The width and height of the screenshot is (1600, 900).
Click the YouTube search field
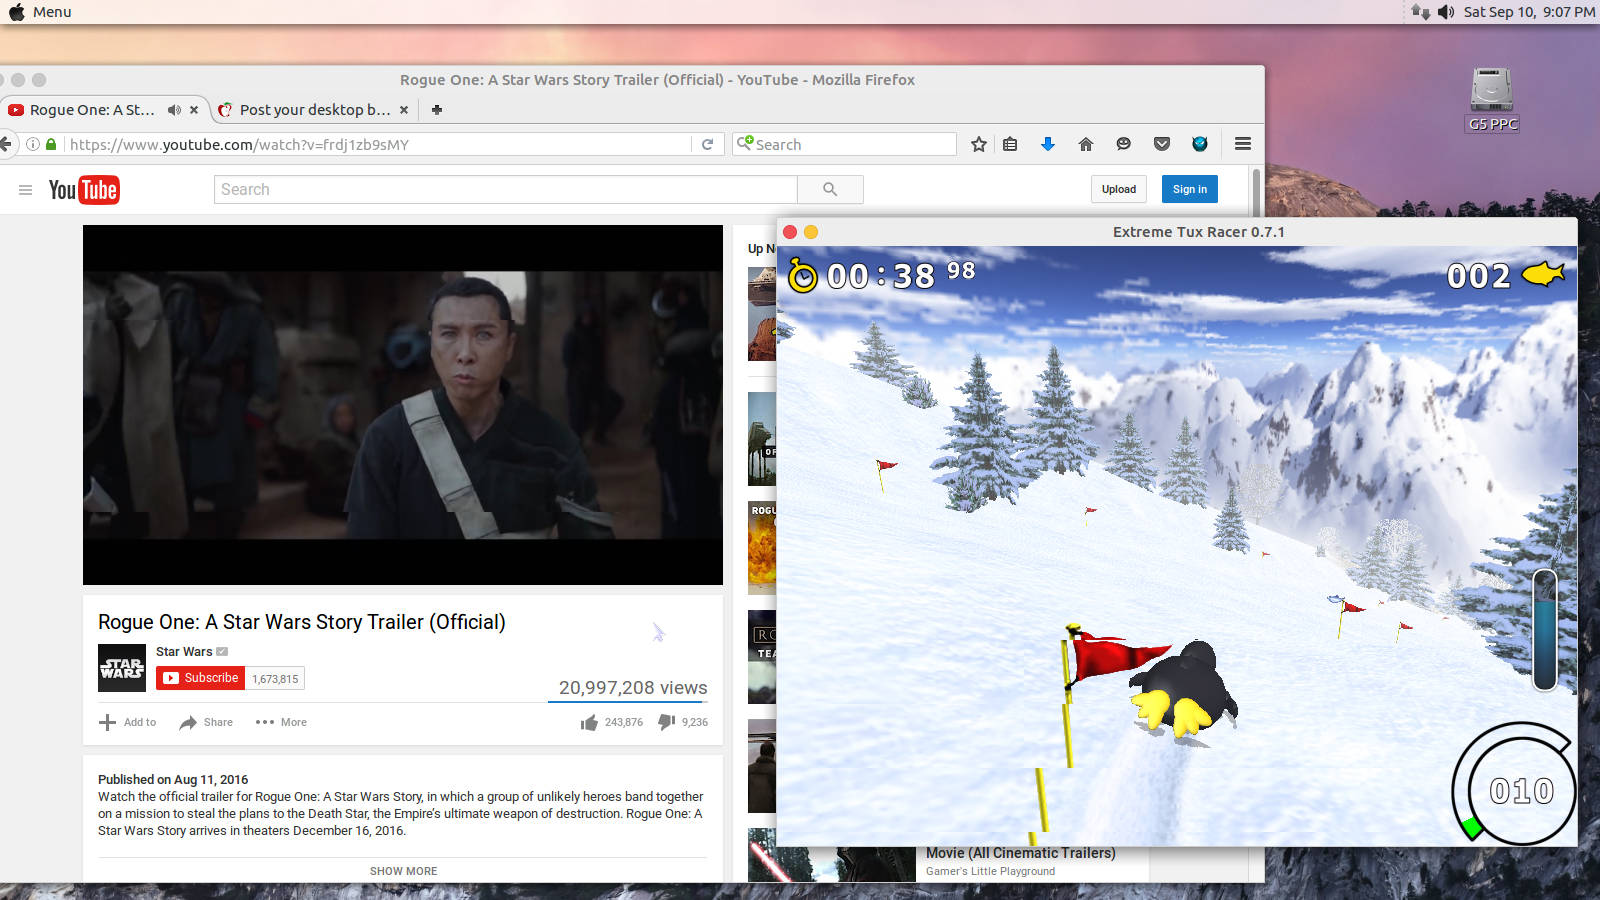[505, 190]
